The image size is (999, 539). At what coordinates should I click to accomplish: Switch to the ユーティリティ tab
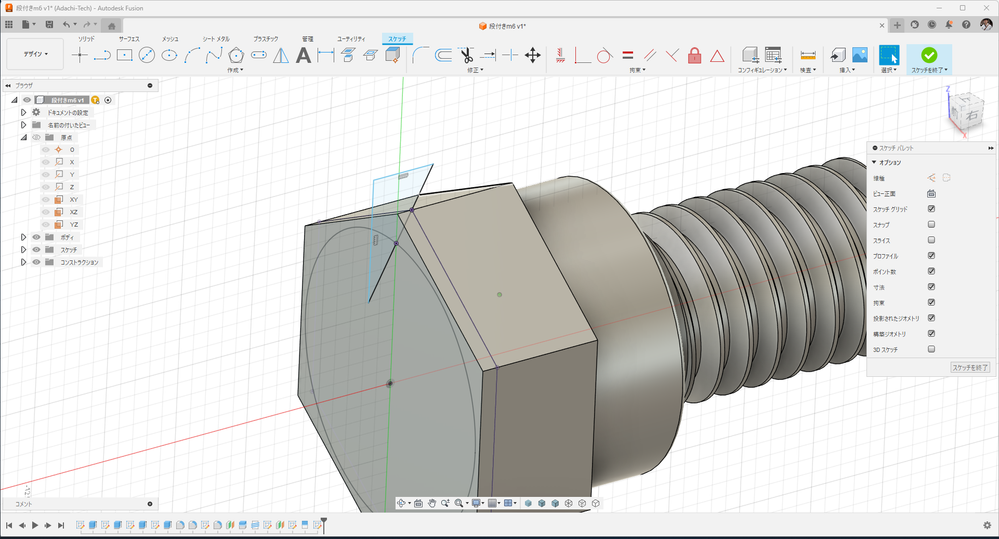click(351, 39)
